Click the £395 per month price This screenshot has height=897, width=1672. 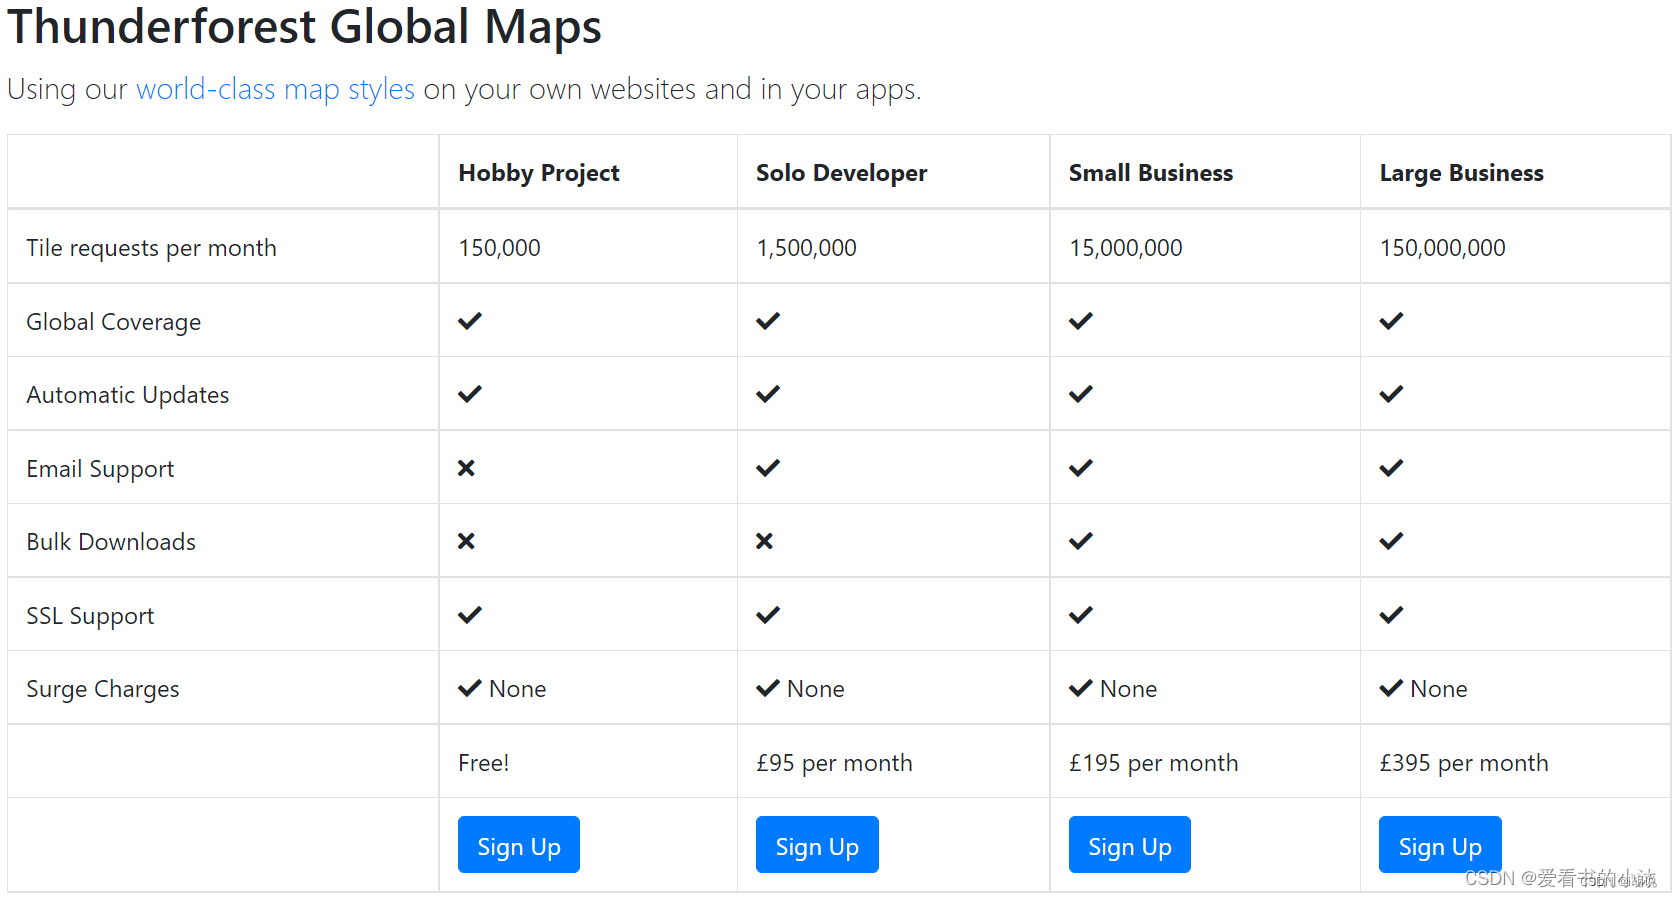(1464, 763)
